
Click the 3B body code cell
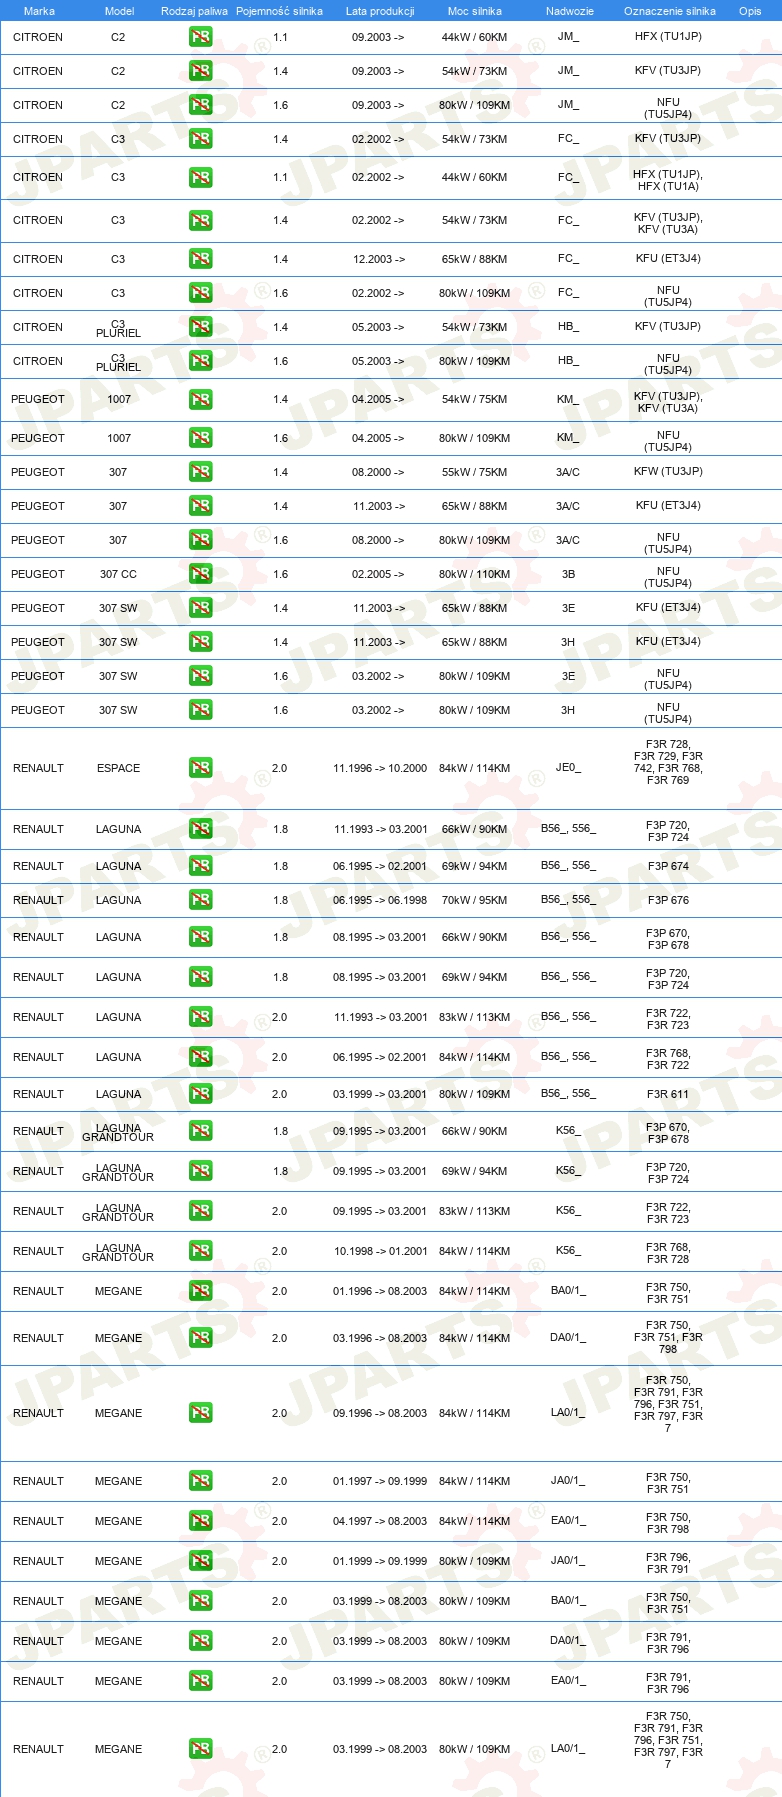click(568, 574)
